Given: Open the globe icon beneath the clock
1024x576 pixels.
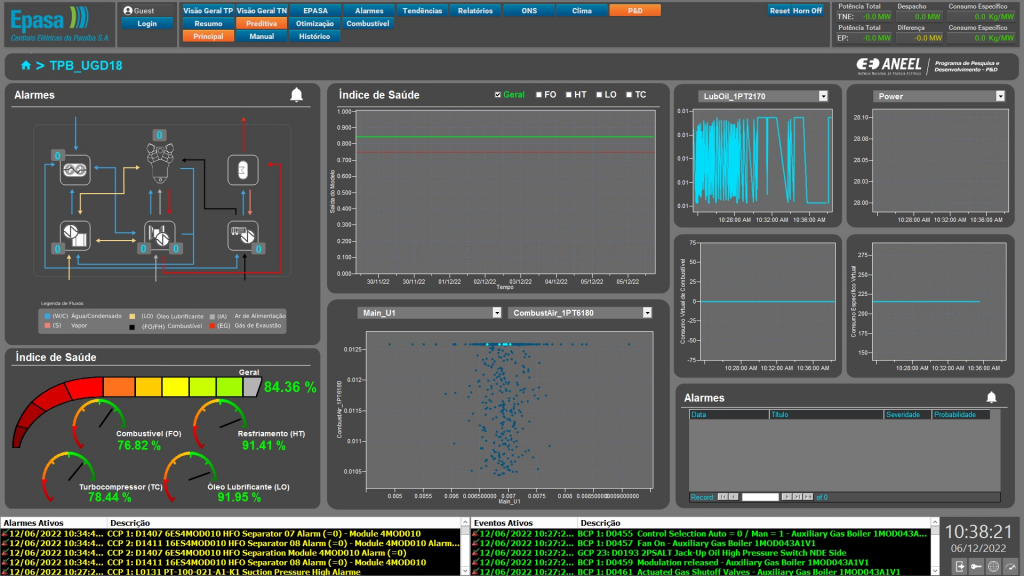Looking at the screenshot, I should pyautogui.click(x=995, y=567).
